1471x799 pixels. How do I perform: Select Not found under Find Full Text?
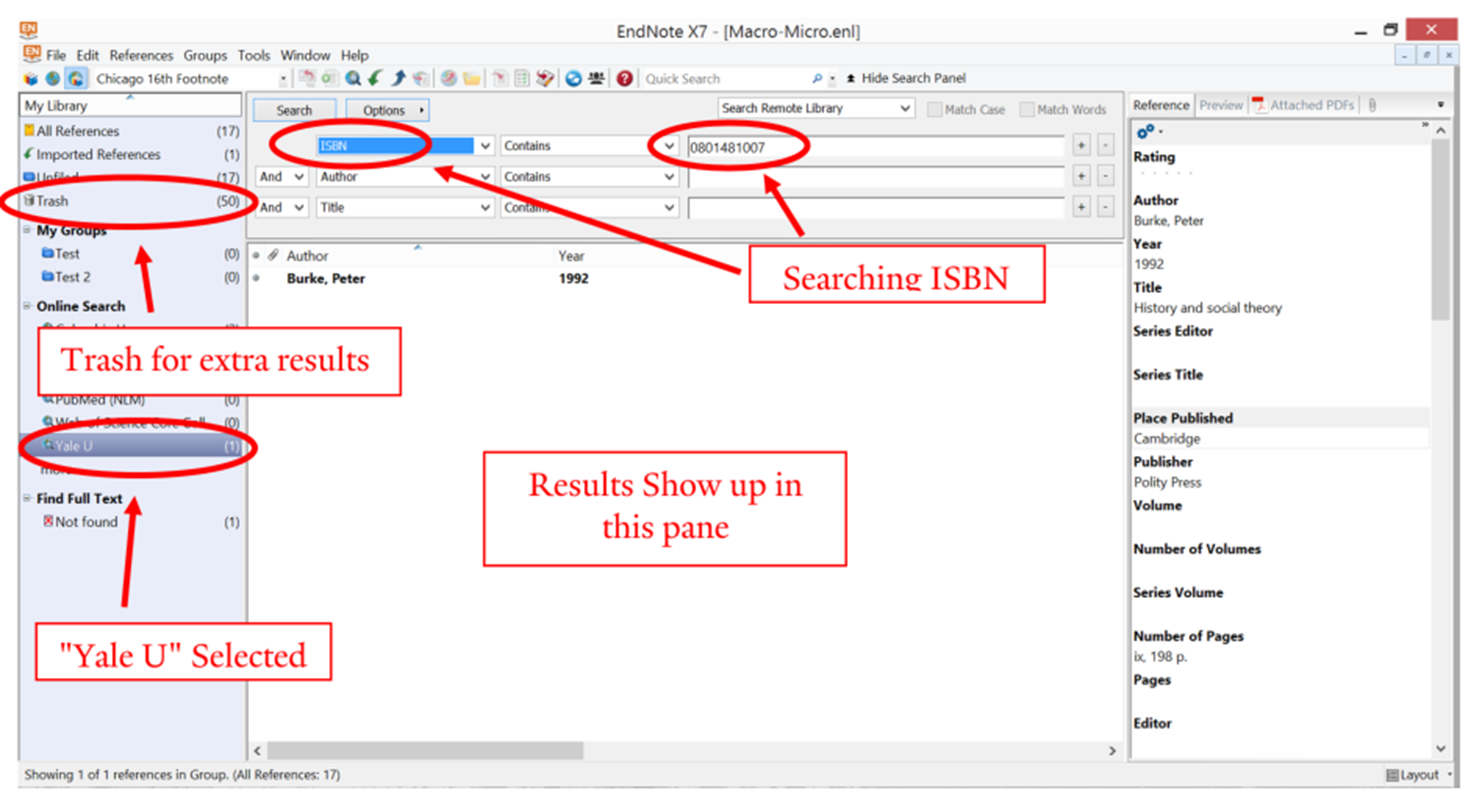131,522
